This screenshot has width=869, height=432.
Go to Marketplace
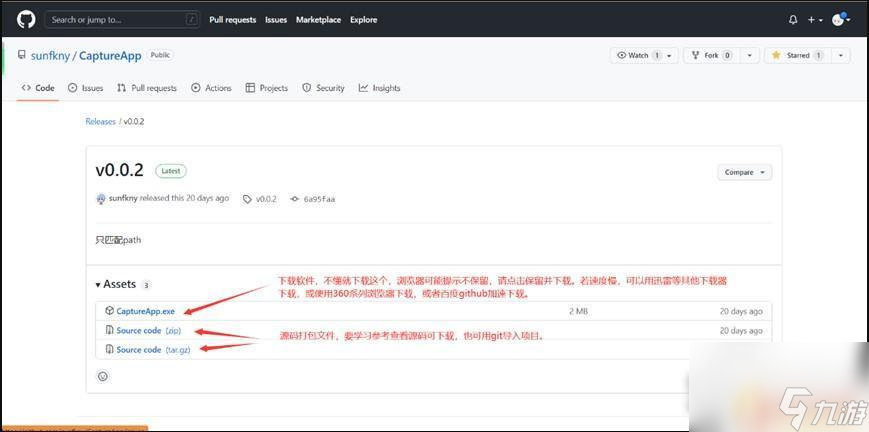point(319,19)
